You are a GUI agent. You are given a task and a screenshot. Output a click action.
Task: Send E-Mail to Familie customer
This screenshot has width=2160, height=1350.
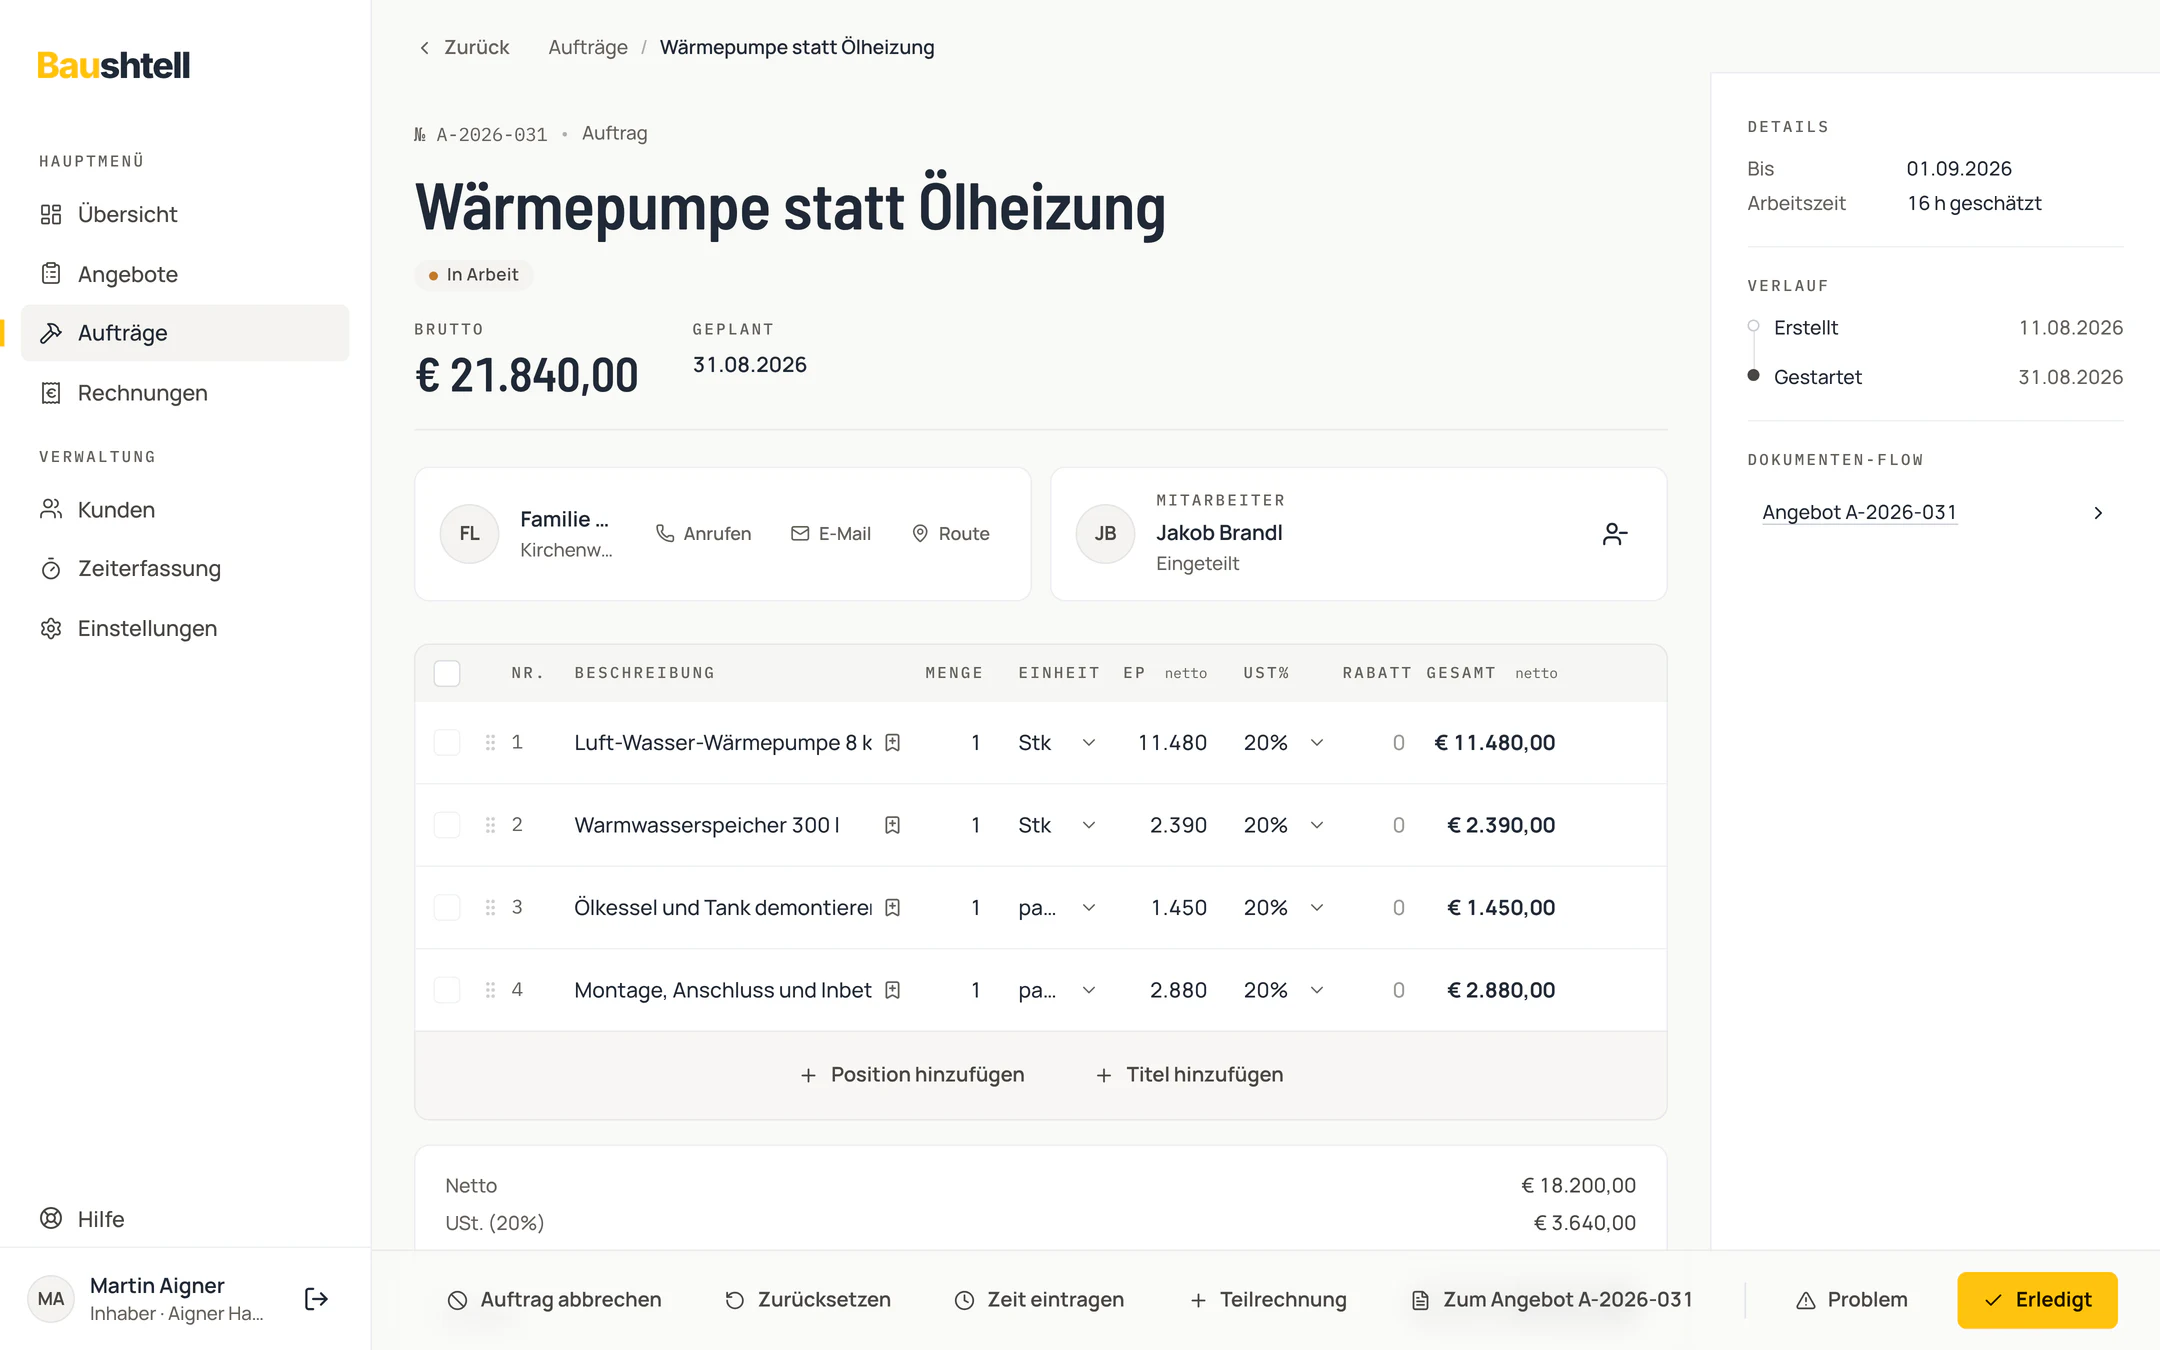[831, 534]
